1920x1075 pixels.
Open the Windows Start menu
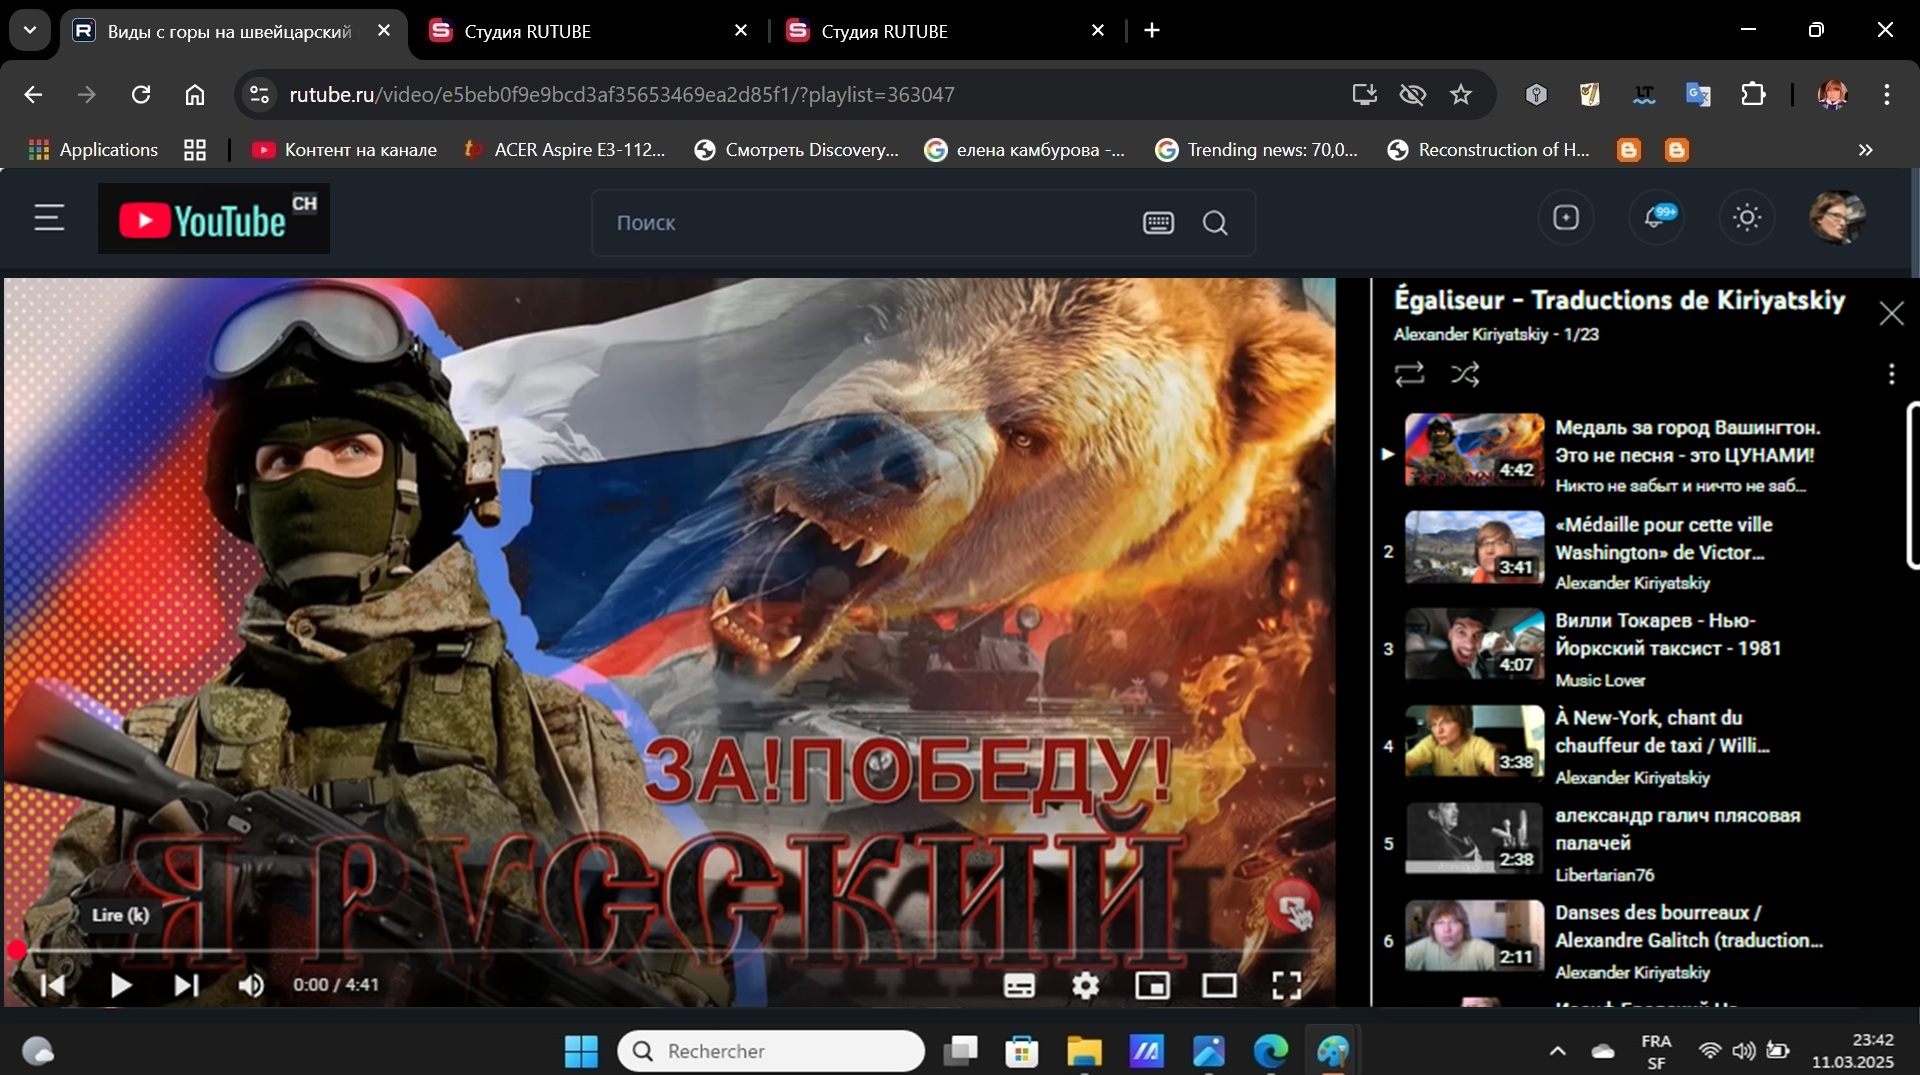coord(581,1051)
